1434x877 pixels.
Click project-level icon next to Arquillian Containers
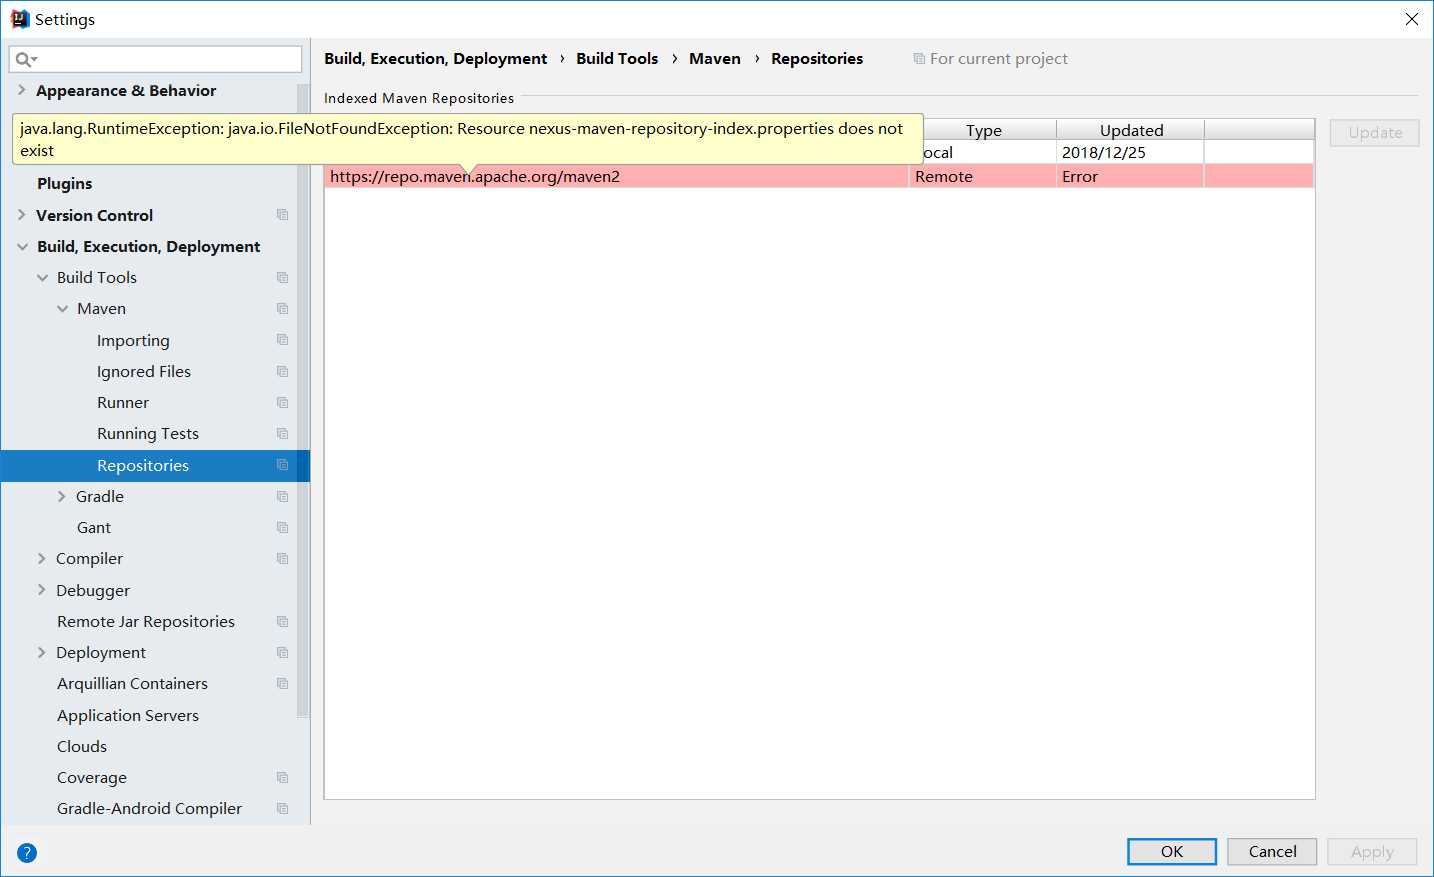point(283,683)
